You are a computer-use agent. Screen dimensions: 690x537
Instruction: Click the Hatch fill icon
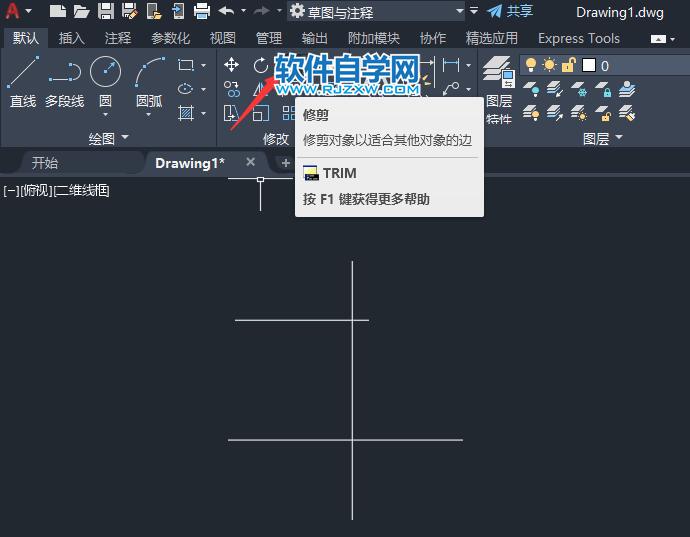[x=186, y=113]
